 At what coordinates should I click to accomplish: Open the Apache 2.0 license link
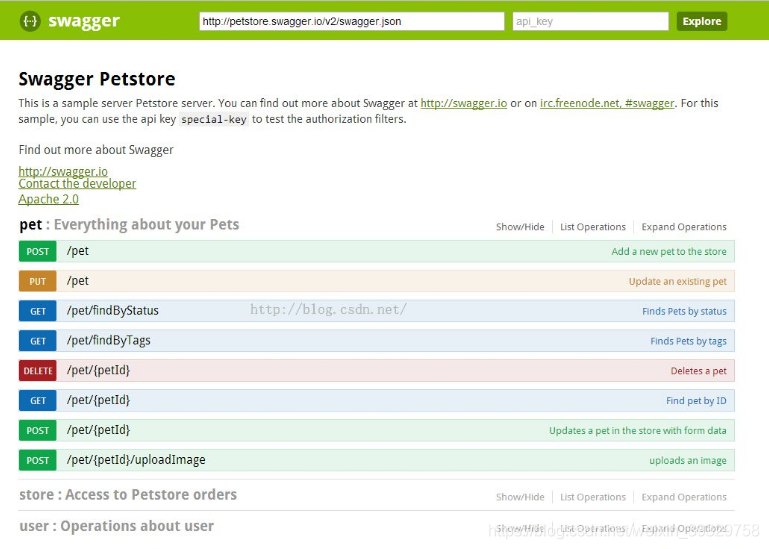click(49, 199)
